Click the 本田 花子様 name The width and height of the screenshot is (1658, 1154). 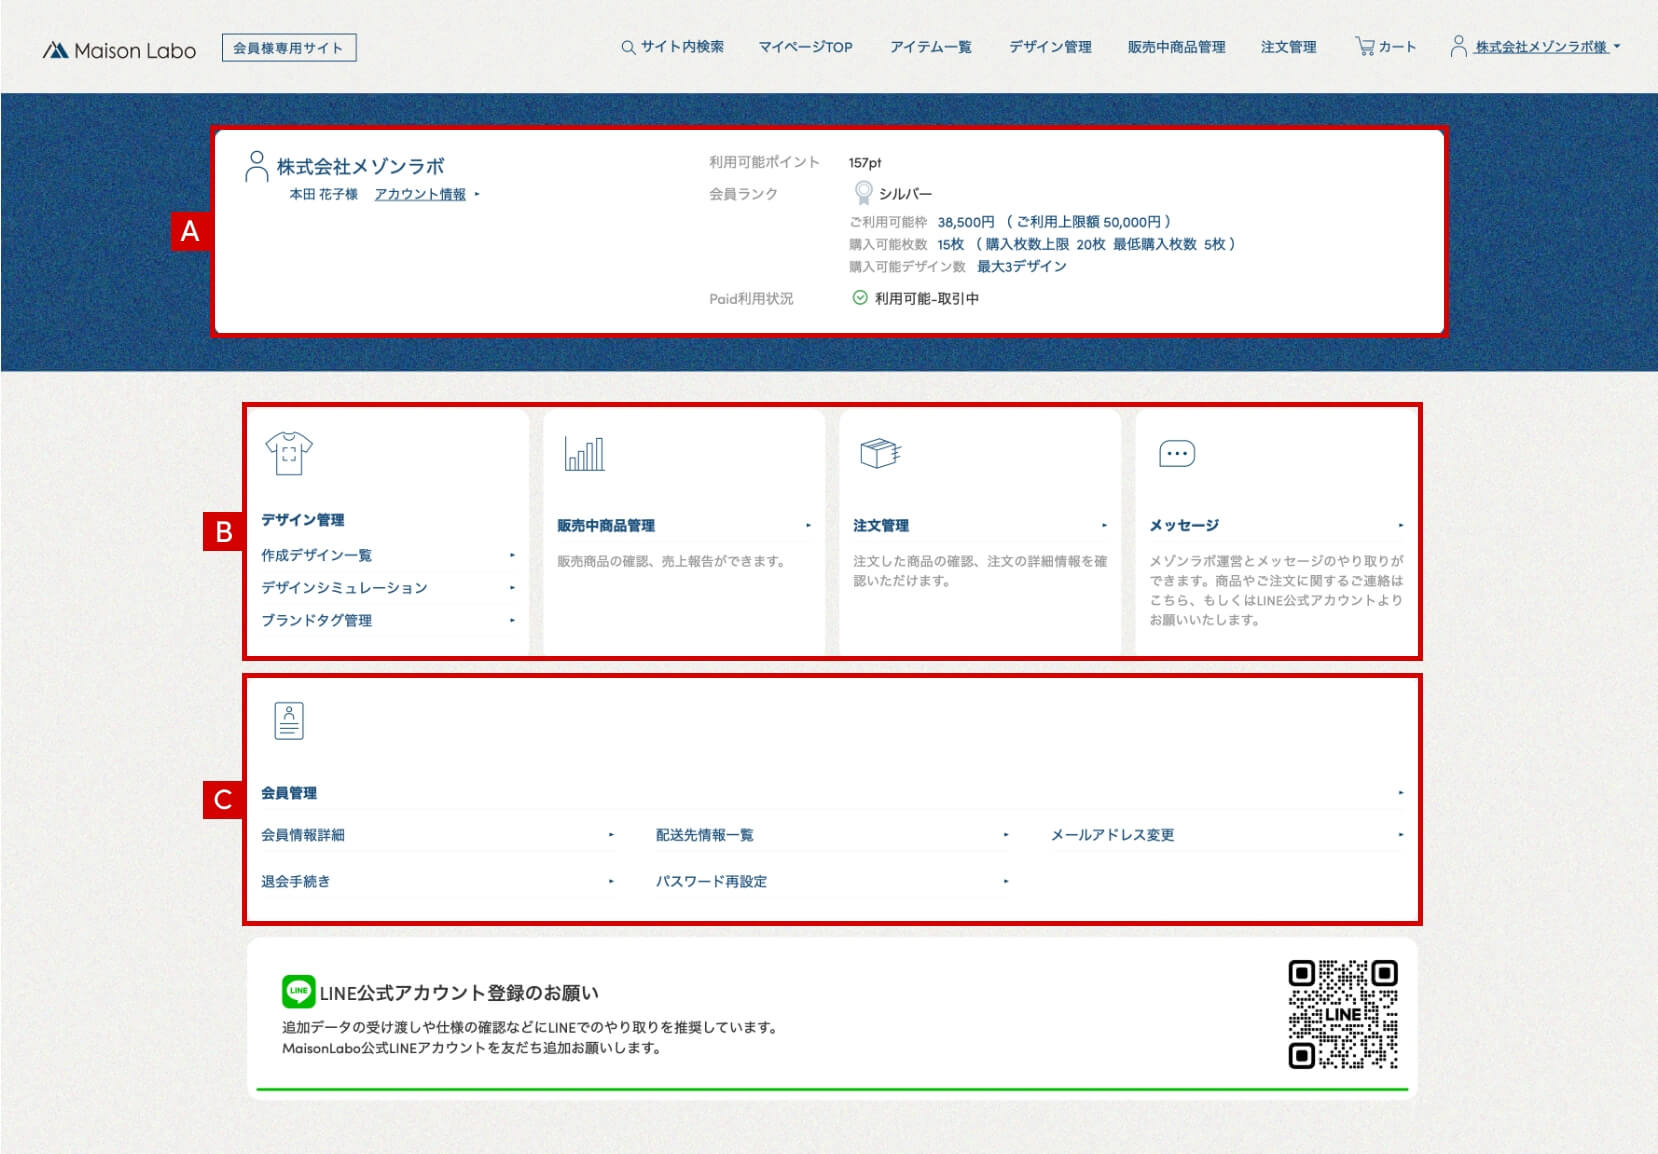(x=323, y=194)
